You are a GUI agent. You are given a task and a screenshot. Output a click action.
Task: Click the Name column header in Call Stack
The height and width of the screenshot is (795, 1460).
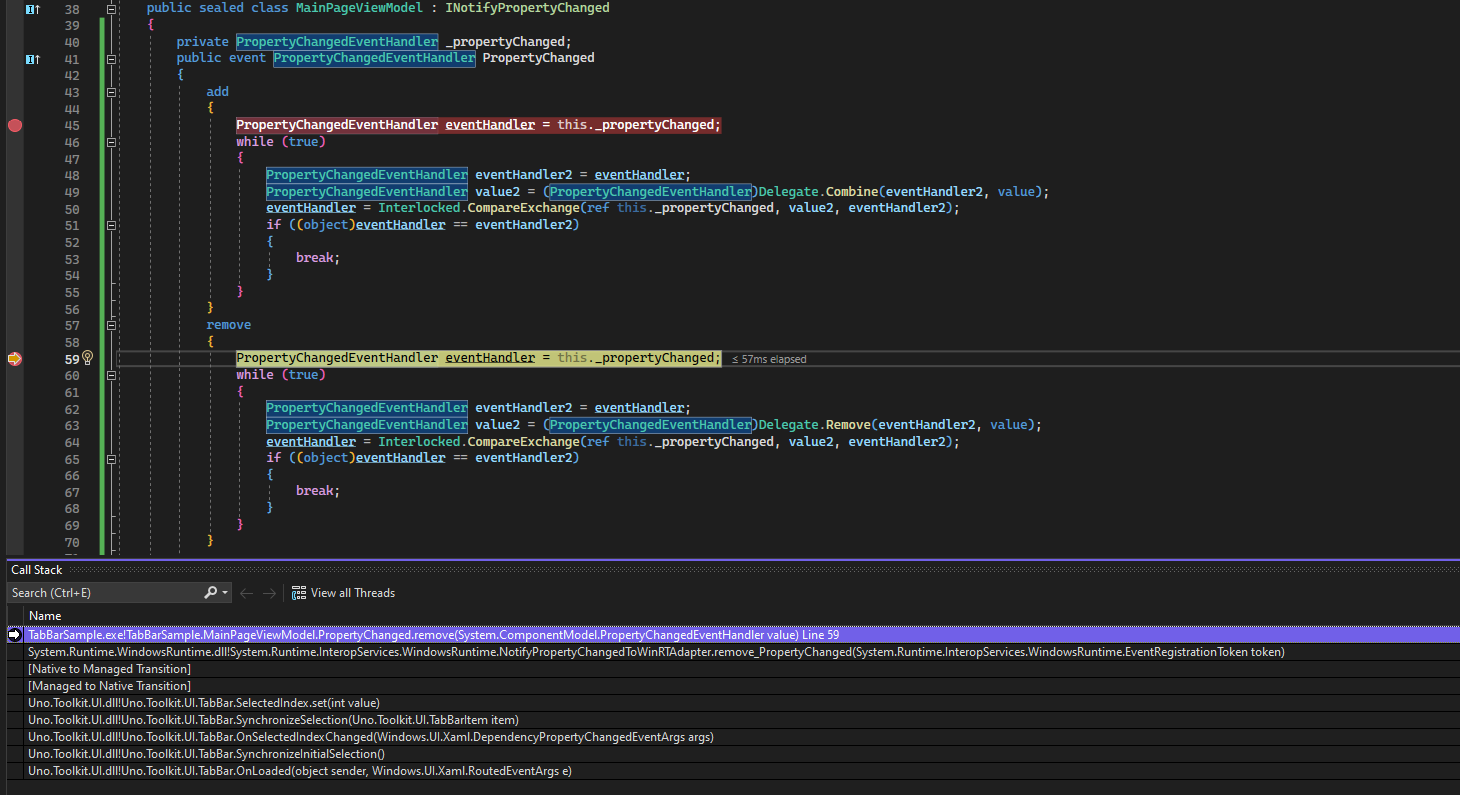[45, 615]
